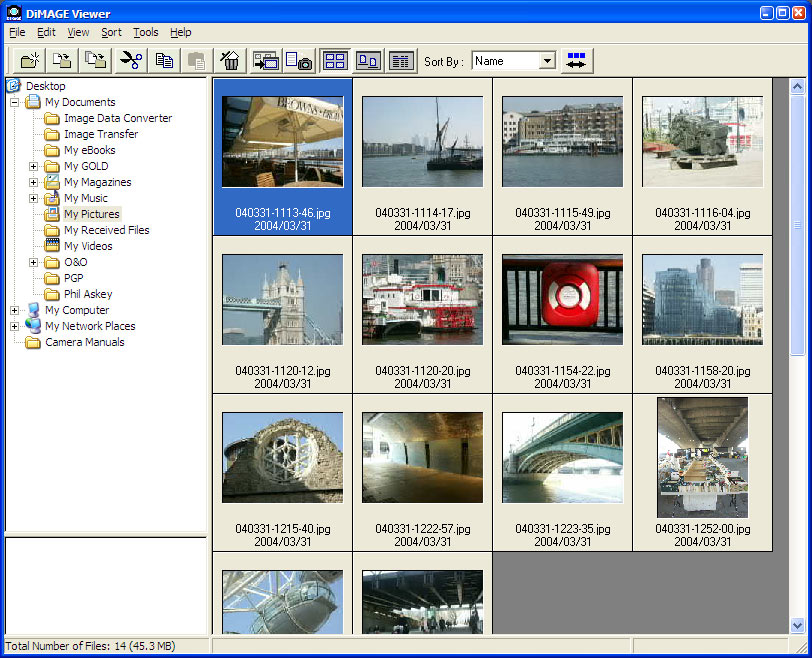Select the PGP folder

pos(74,278)
